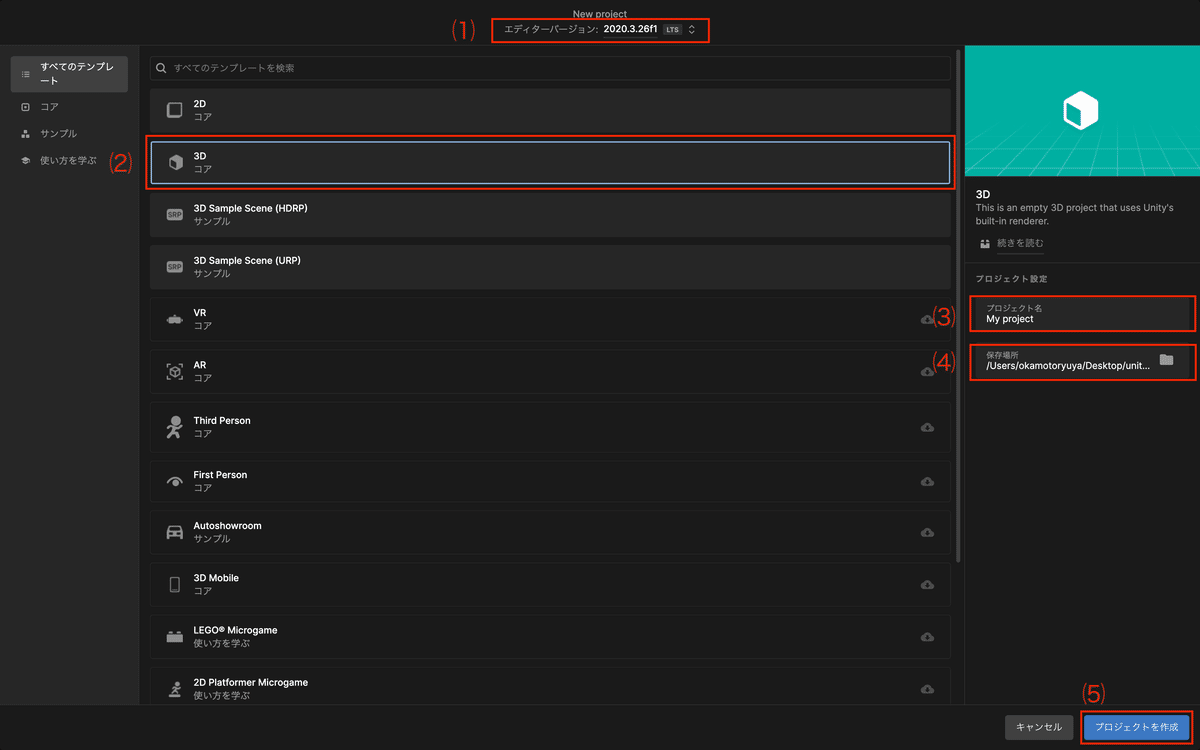Select the 2D Platformer Microgame template

[550, 686]
